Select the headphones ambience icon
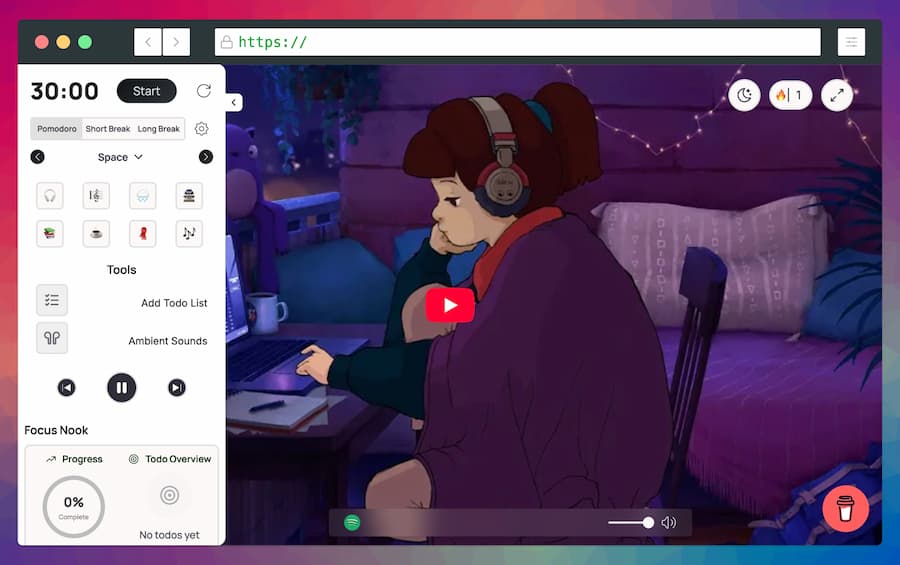The width and height of the screenshot is (900, 565). tap(50, 196)
